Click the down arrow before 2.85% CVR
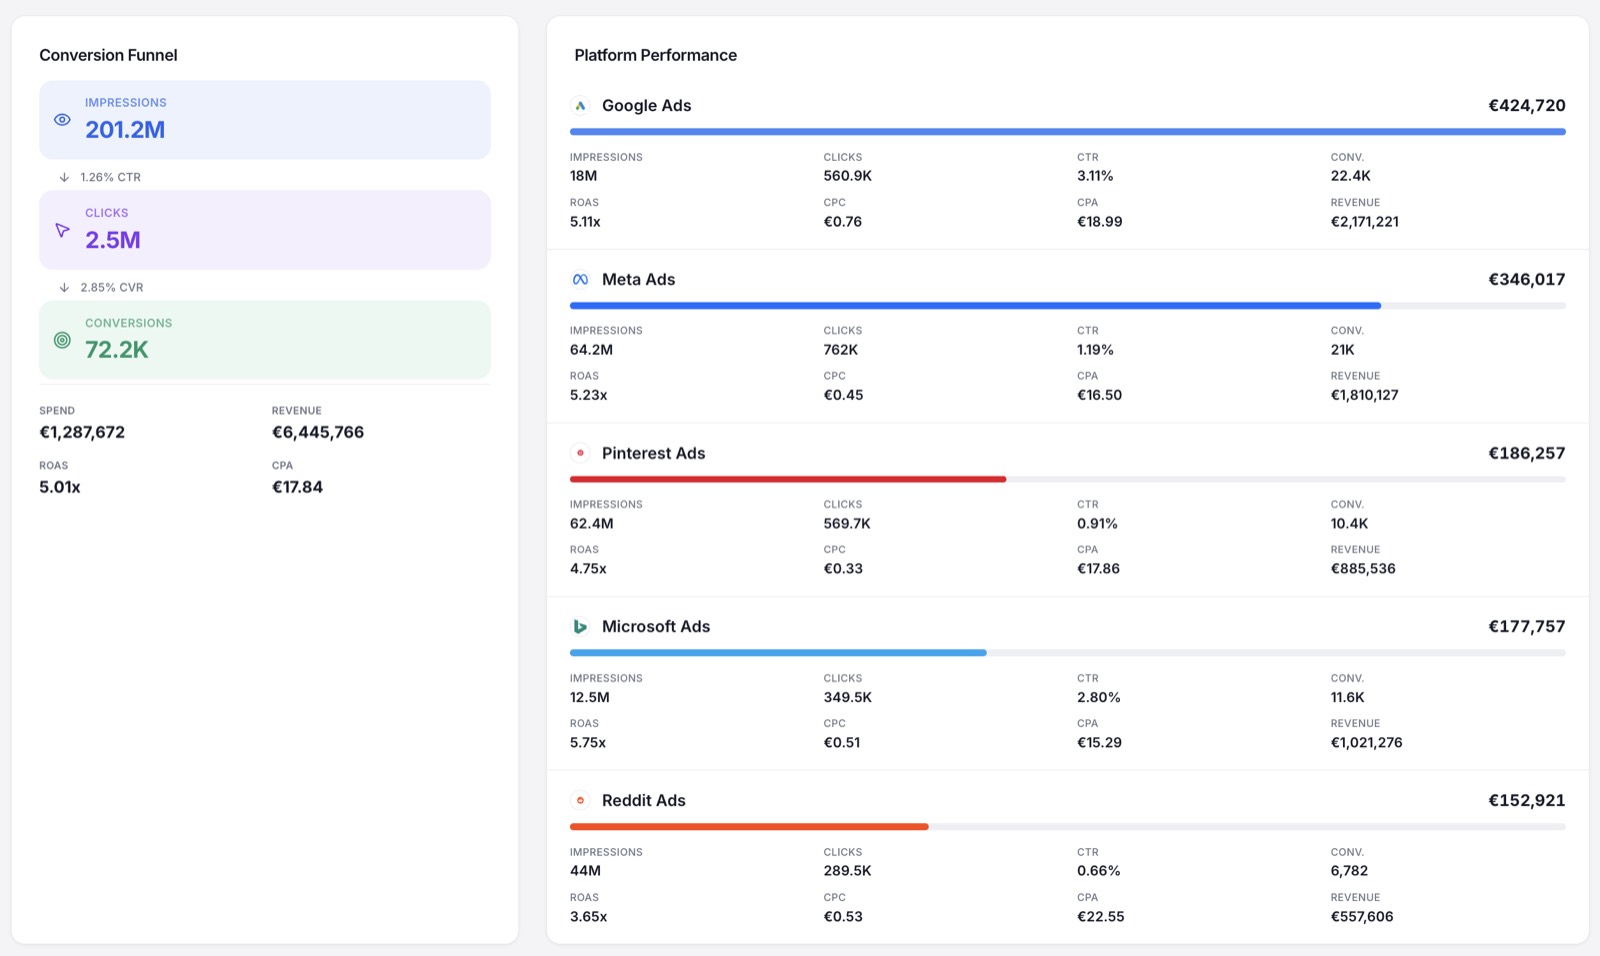 pos(64,287)
